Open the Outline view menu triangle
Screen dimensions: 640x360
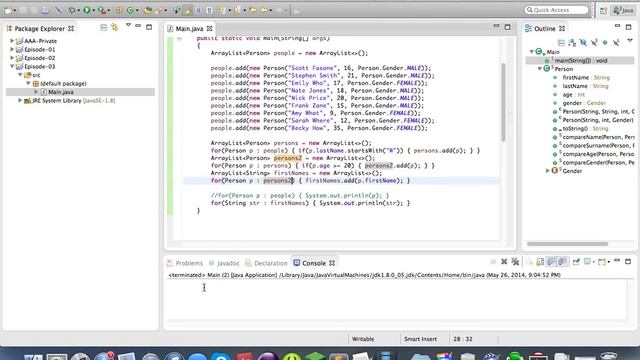tap(630, 41)
